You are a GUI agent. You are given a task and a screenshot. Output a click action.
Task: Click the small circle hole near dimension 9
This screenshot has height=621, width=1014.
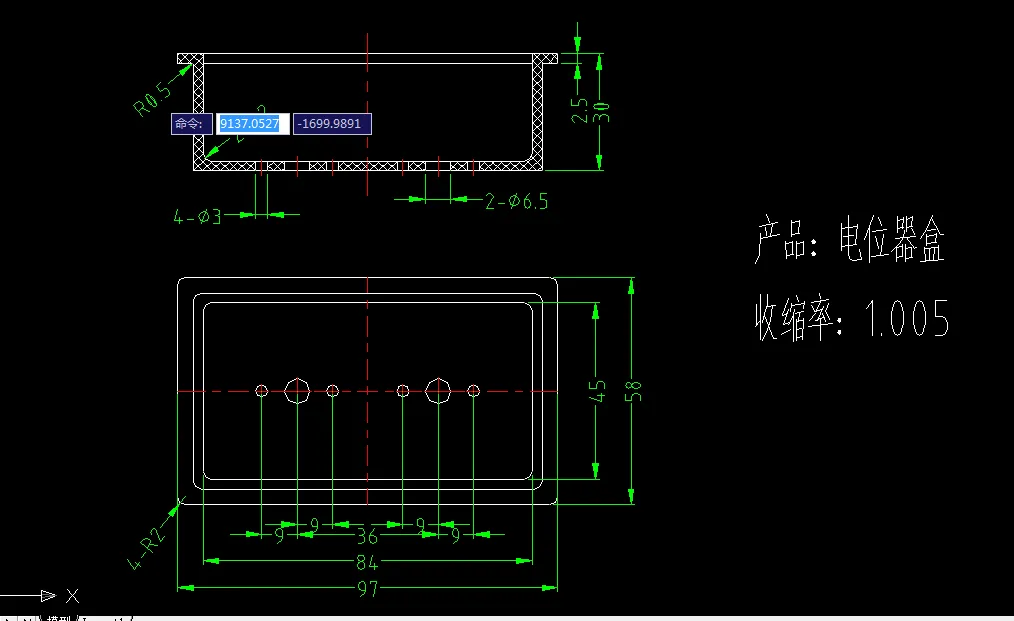pyautogui.click(x=262, y=390)
